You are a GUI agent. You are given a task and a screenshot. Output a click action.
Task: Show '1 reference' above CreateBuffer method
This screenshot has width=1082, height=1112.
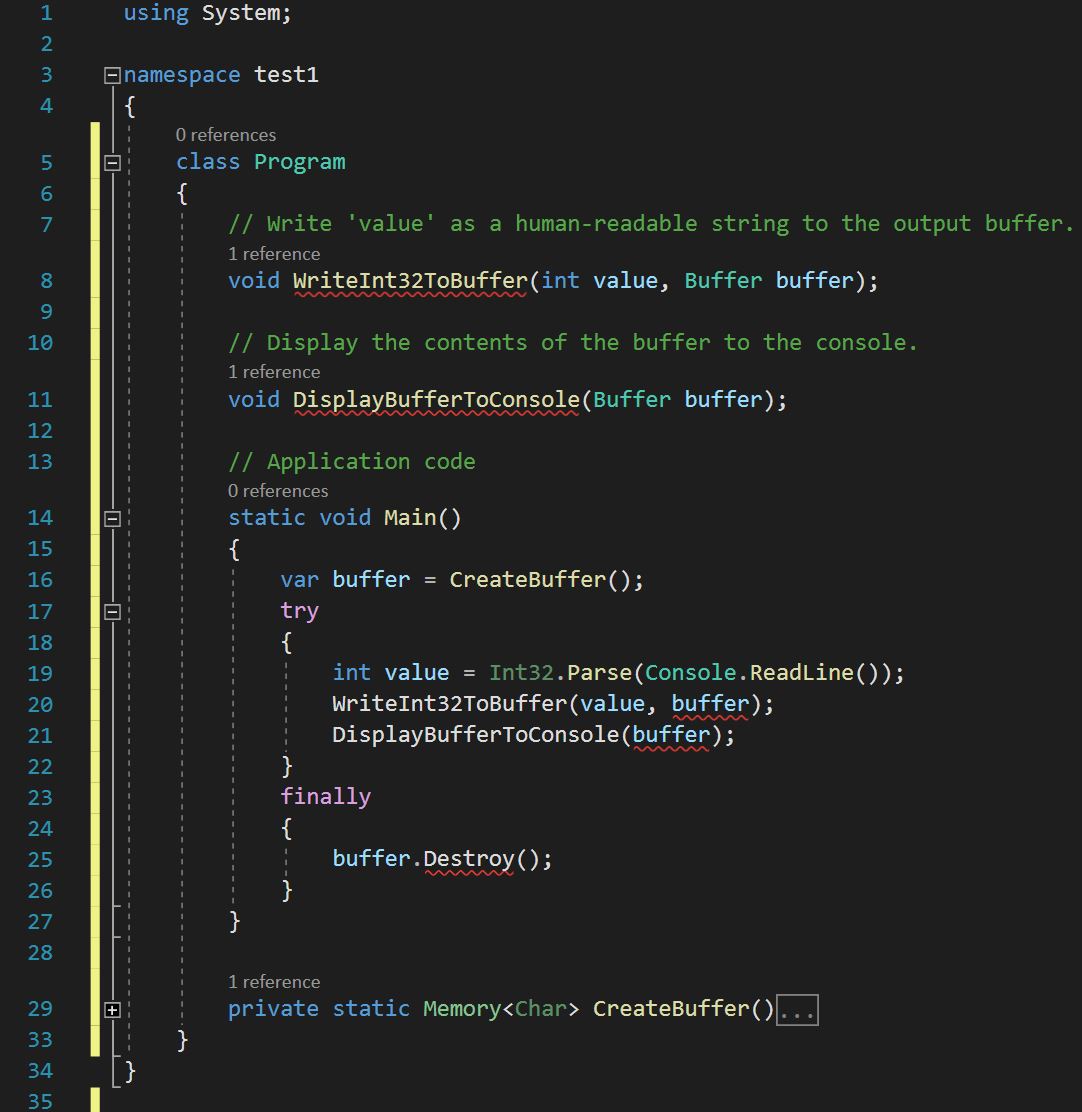tap(274, 982)
